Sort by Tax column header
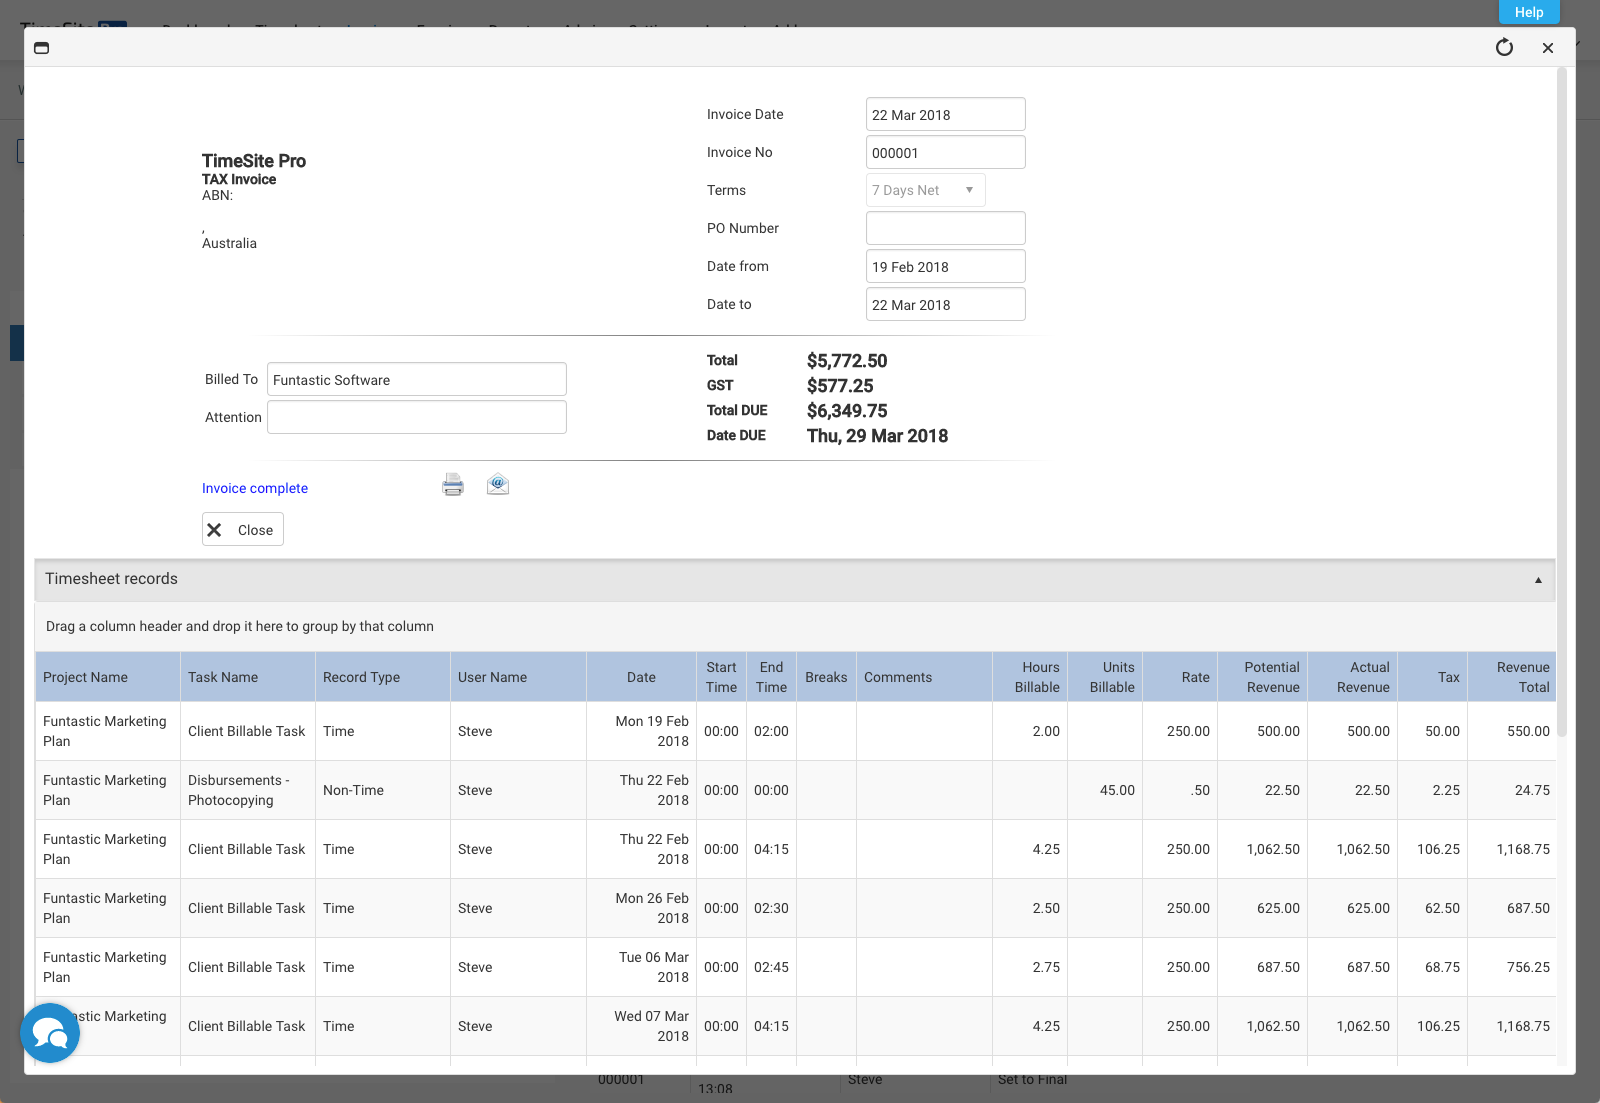 [x=1433, y=677]
